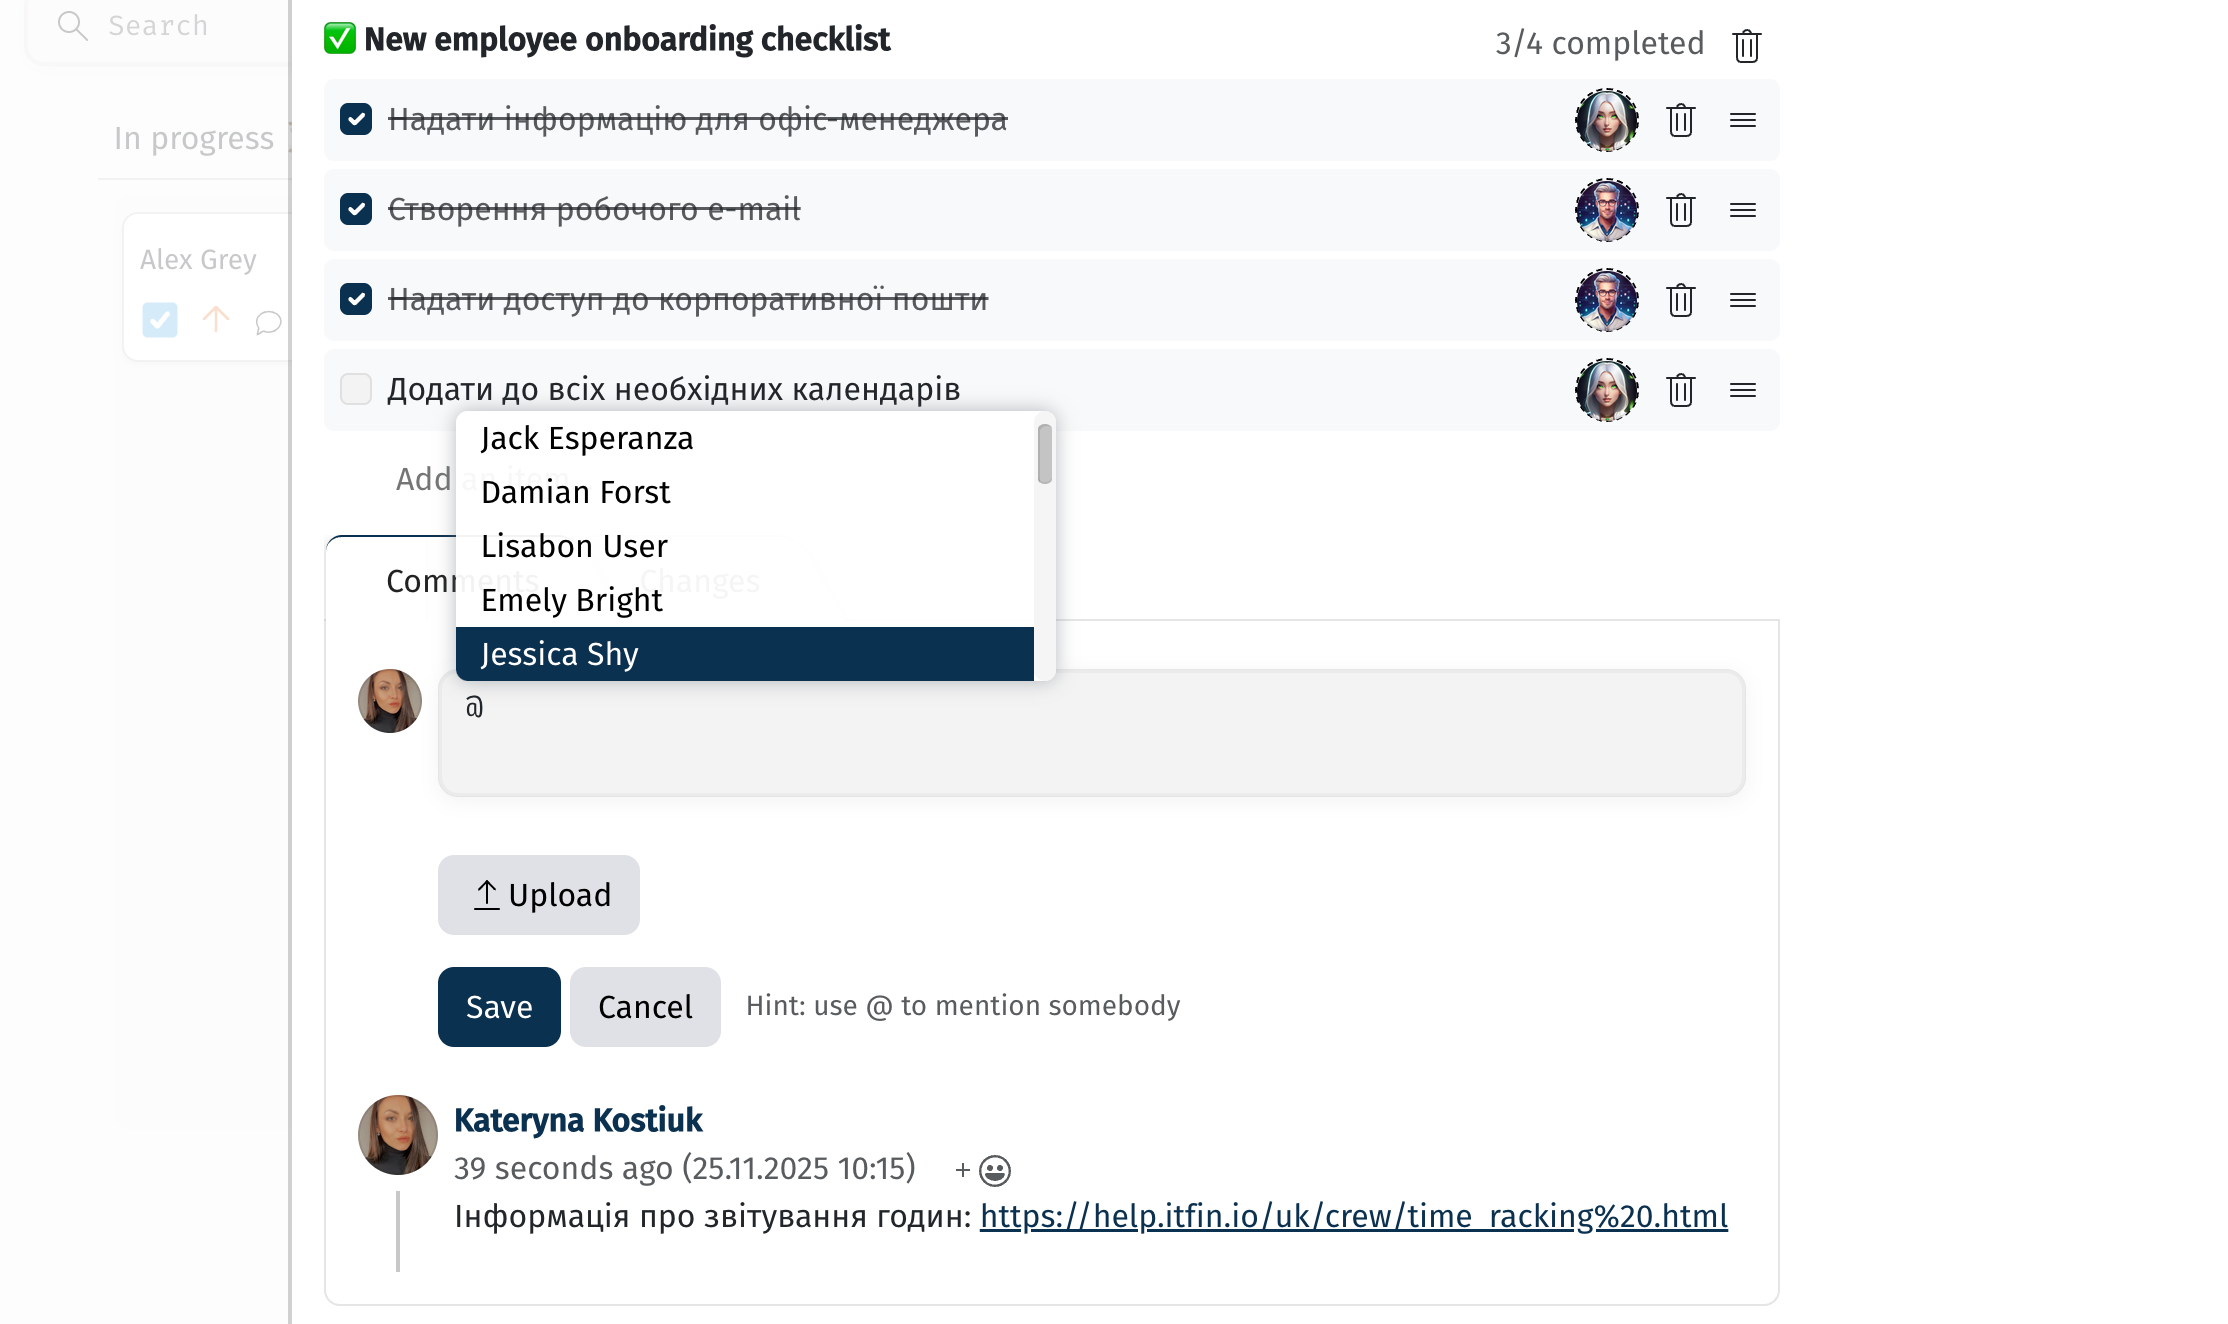Click the mention list scrollbar
The height and width of the screenshot is (1324, 2228).
pyautogui.click(x=1044, y=454)
